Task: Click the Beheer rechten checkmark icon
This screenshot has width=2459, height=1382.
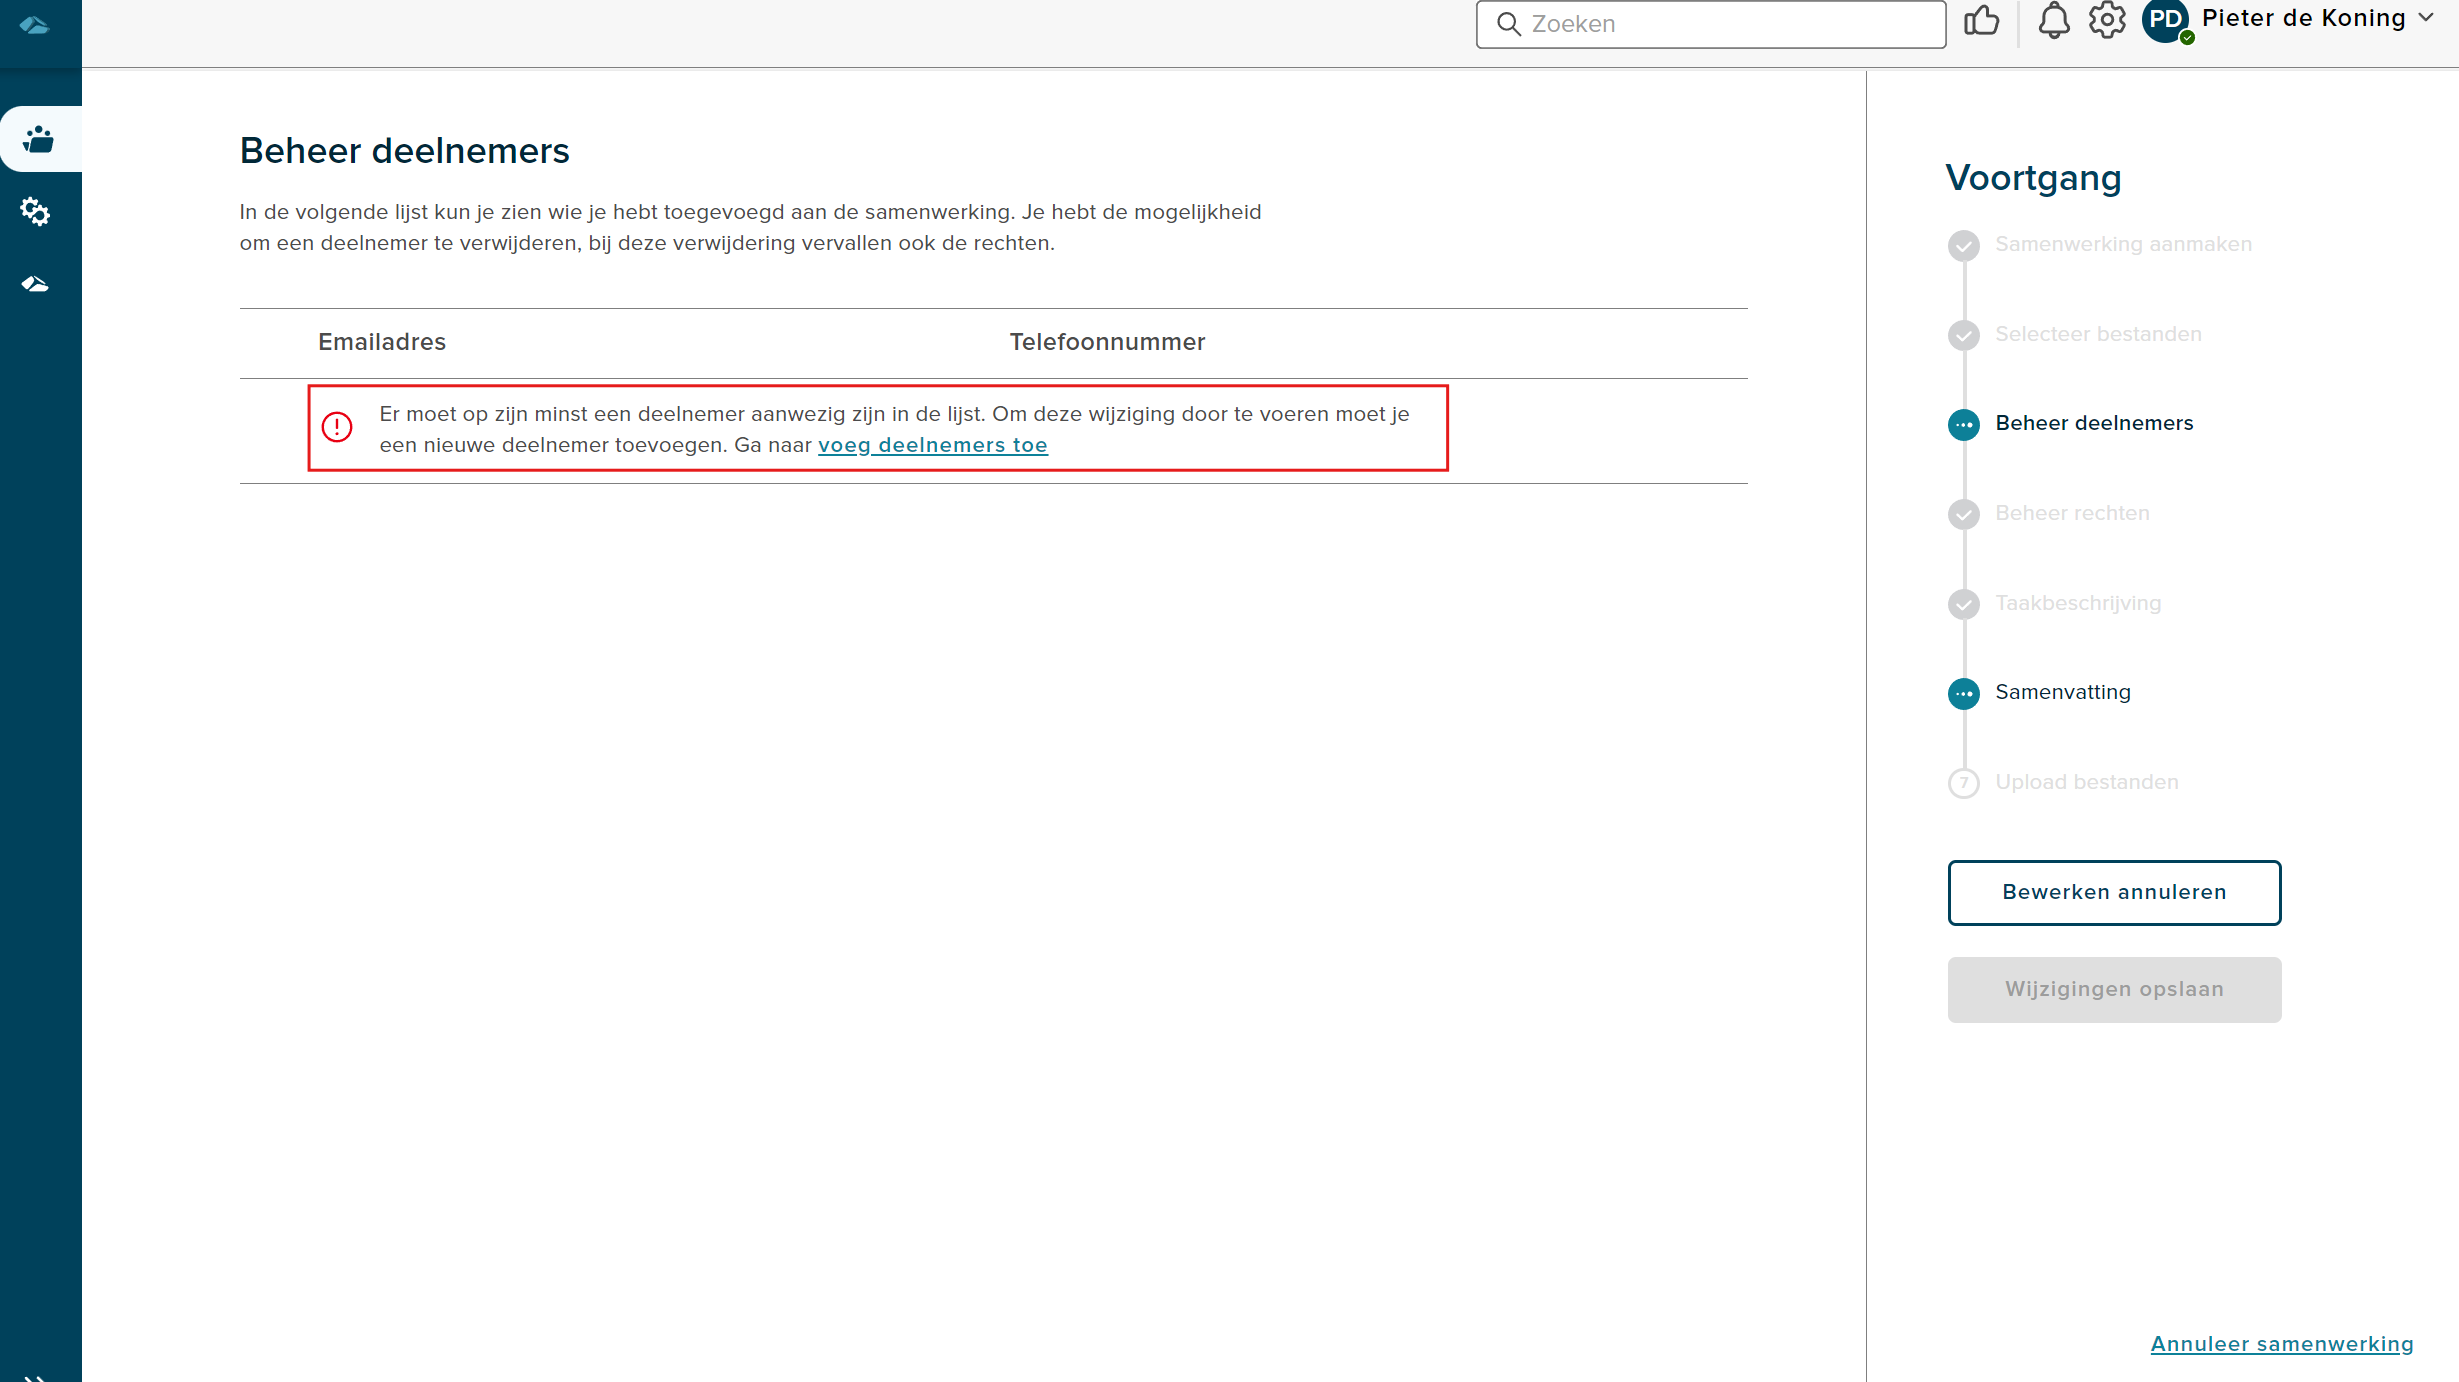Action: pyautogui.click(x=1963, y=515)
